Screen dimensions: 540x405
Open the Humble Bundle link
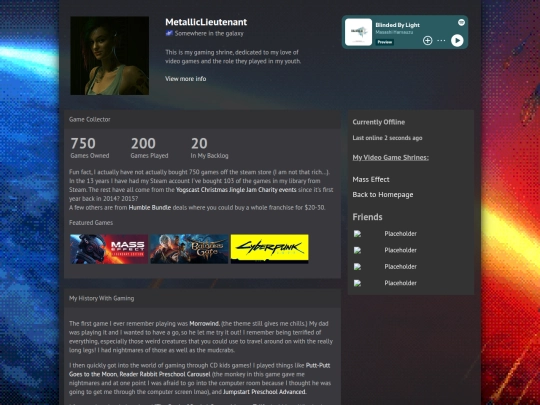pos(150,208)
